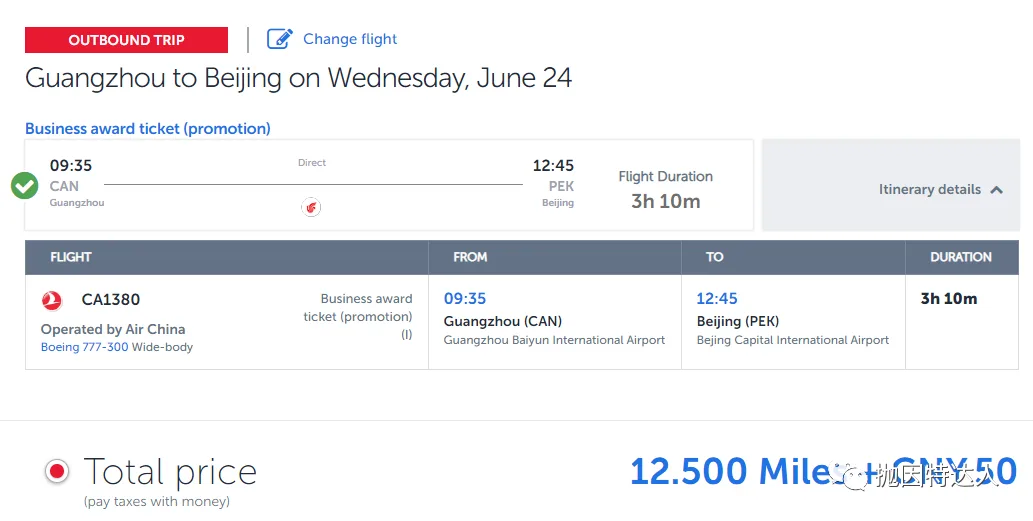Open Boeing 777-300 aircraft details link
The height and width of the screenshot is (521, 1033).
84,347
